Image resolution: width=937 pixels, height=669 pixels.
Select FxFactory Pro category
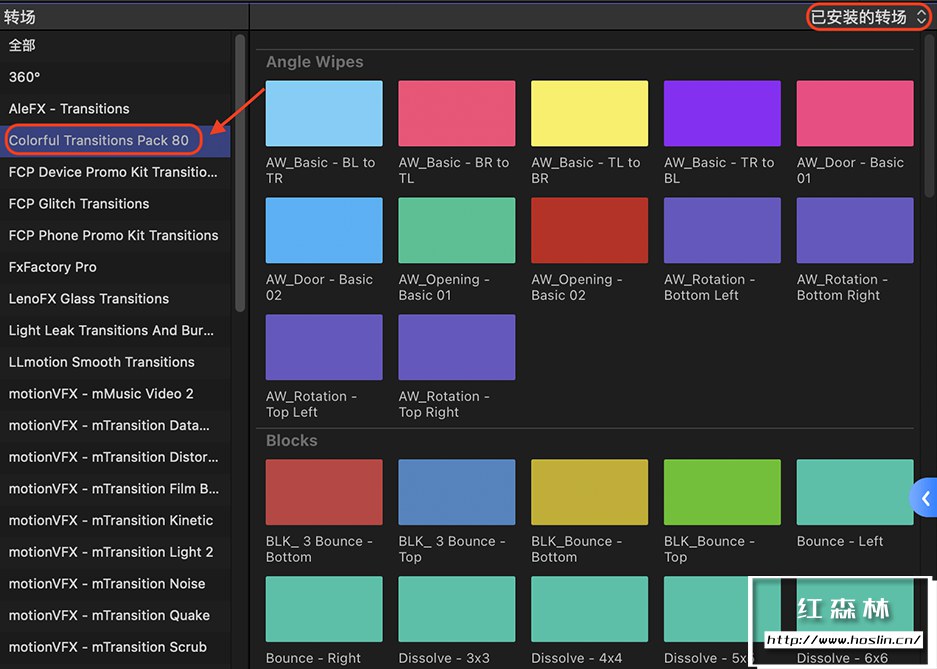pos(53,267)
